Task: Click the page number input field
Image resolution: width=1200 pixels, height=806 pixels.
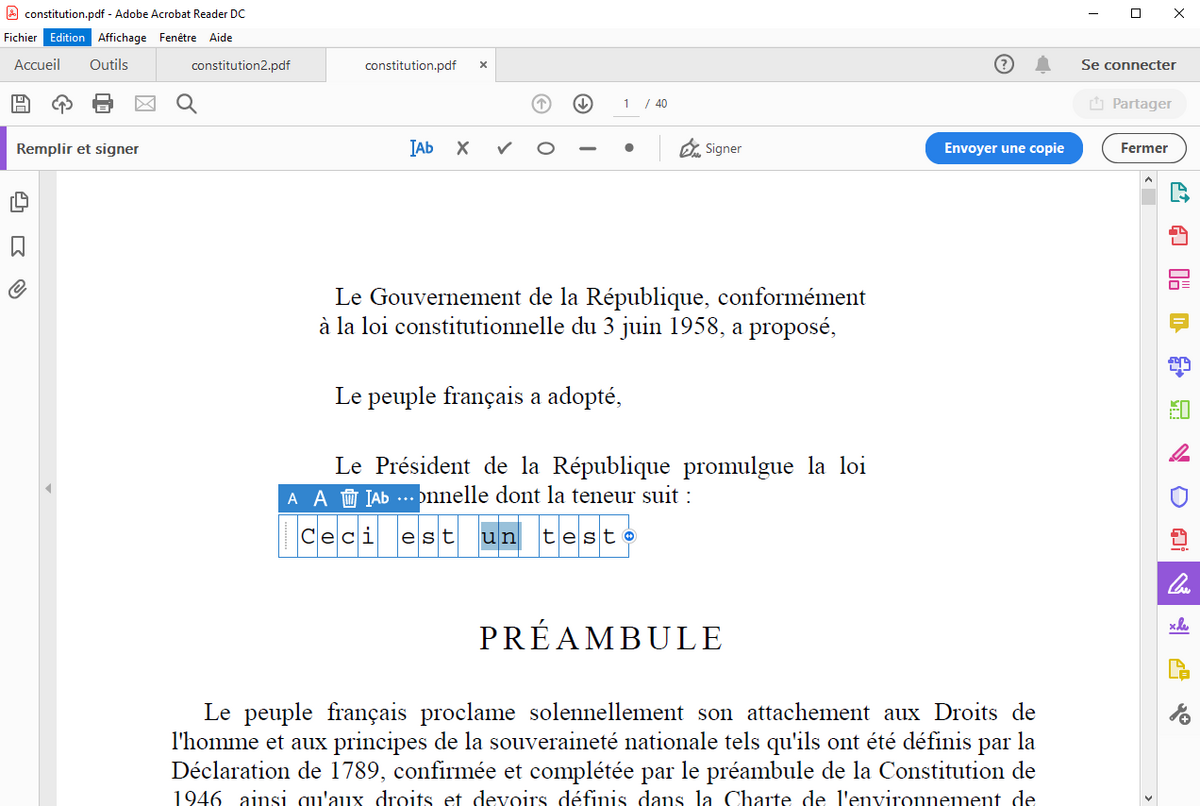Action: click(x=626, y=104)
